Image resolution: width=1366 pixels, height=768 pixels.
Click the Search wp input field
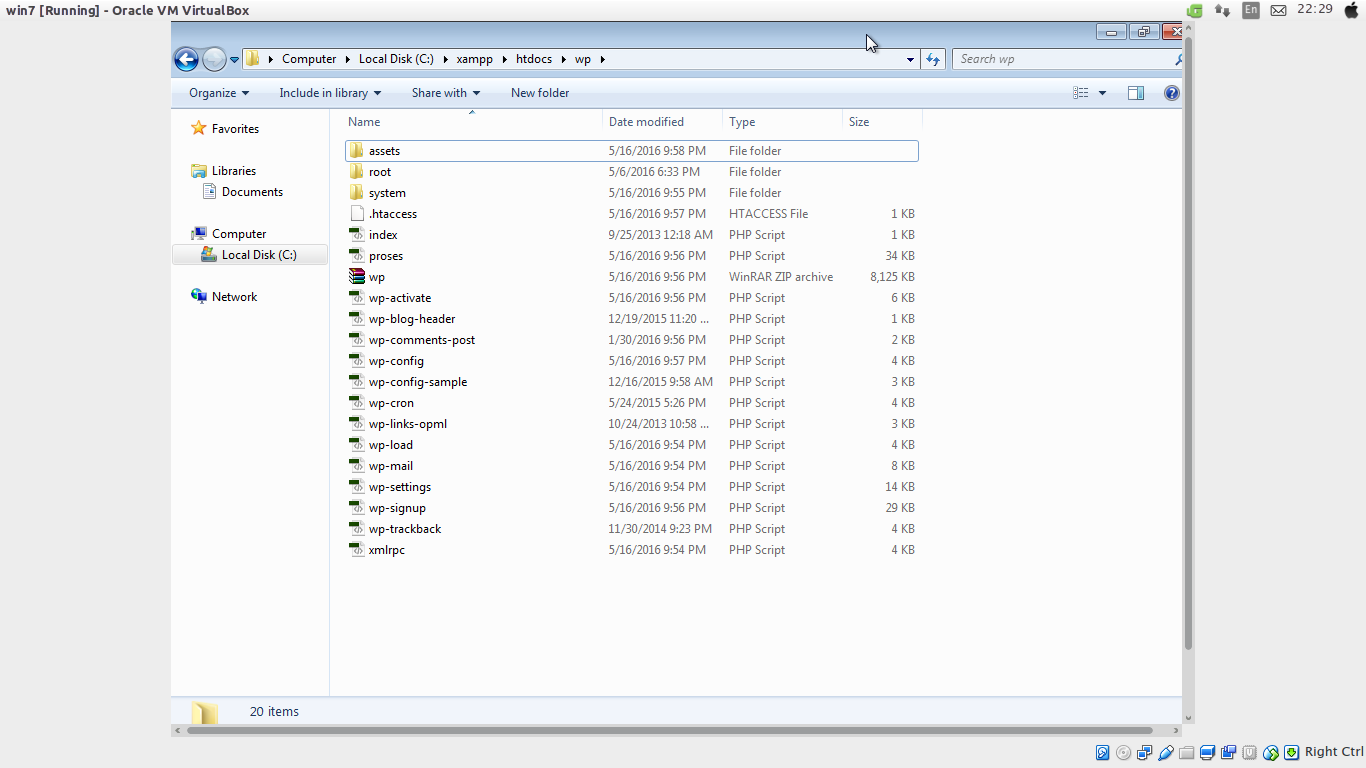pyautogui.click(x=1066, y=59)
